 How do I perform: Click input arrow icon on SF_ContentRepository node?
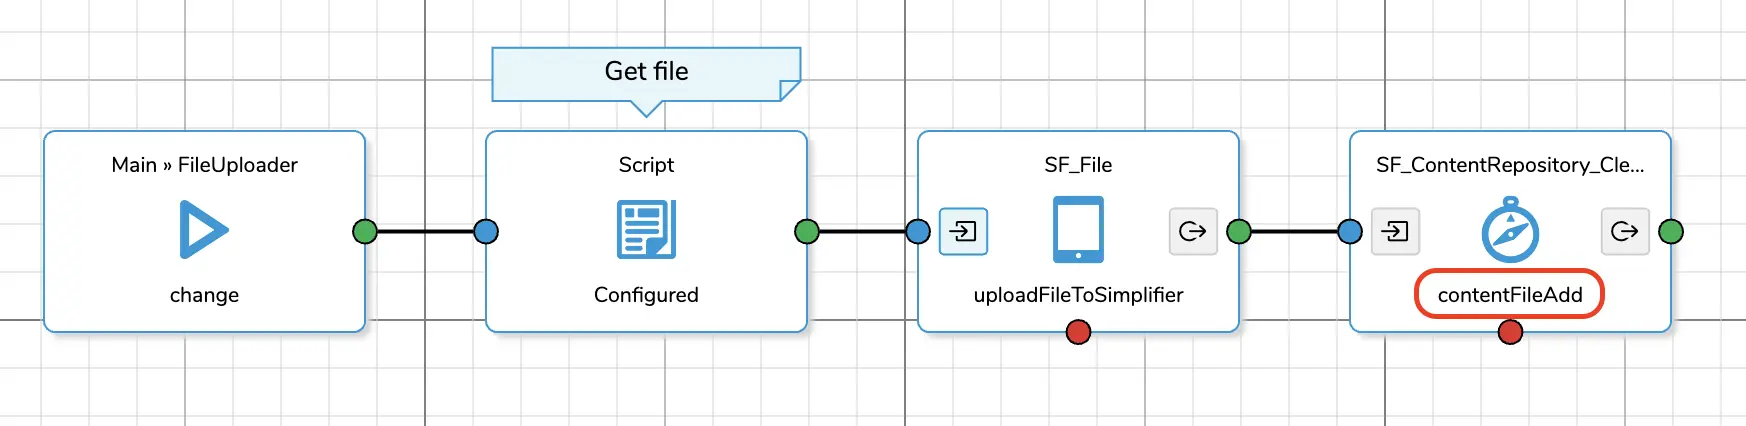[x=1395, y=231]
